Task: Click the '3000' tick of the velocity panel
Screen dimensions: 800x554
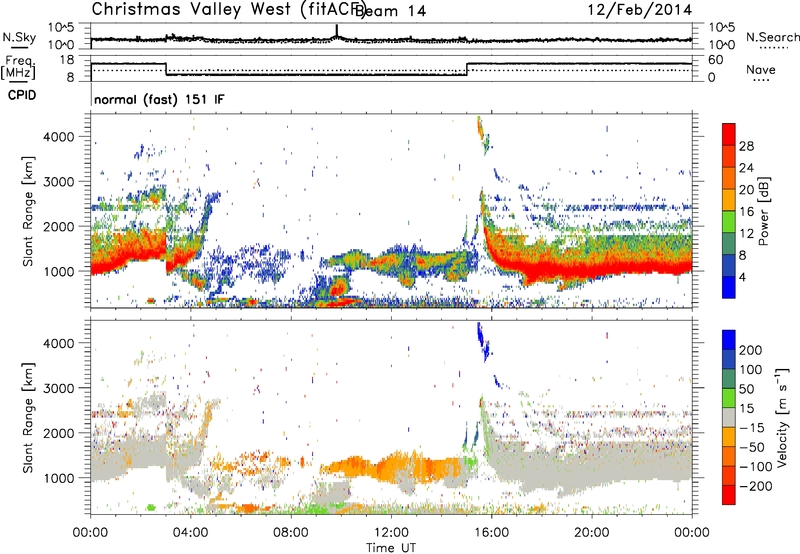Action: [x=59, y=388]
